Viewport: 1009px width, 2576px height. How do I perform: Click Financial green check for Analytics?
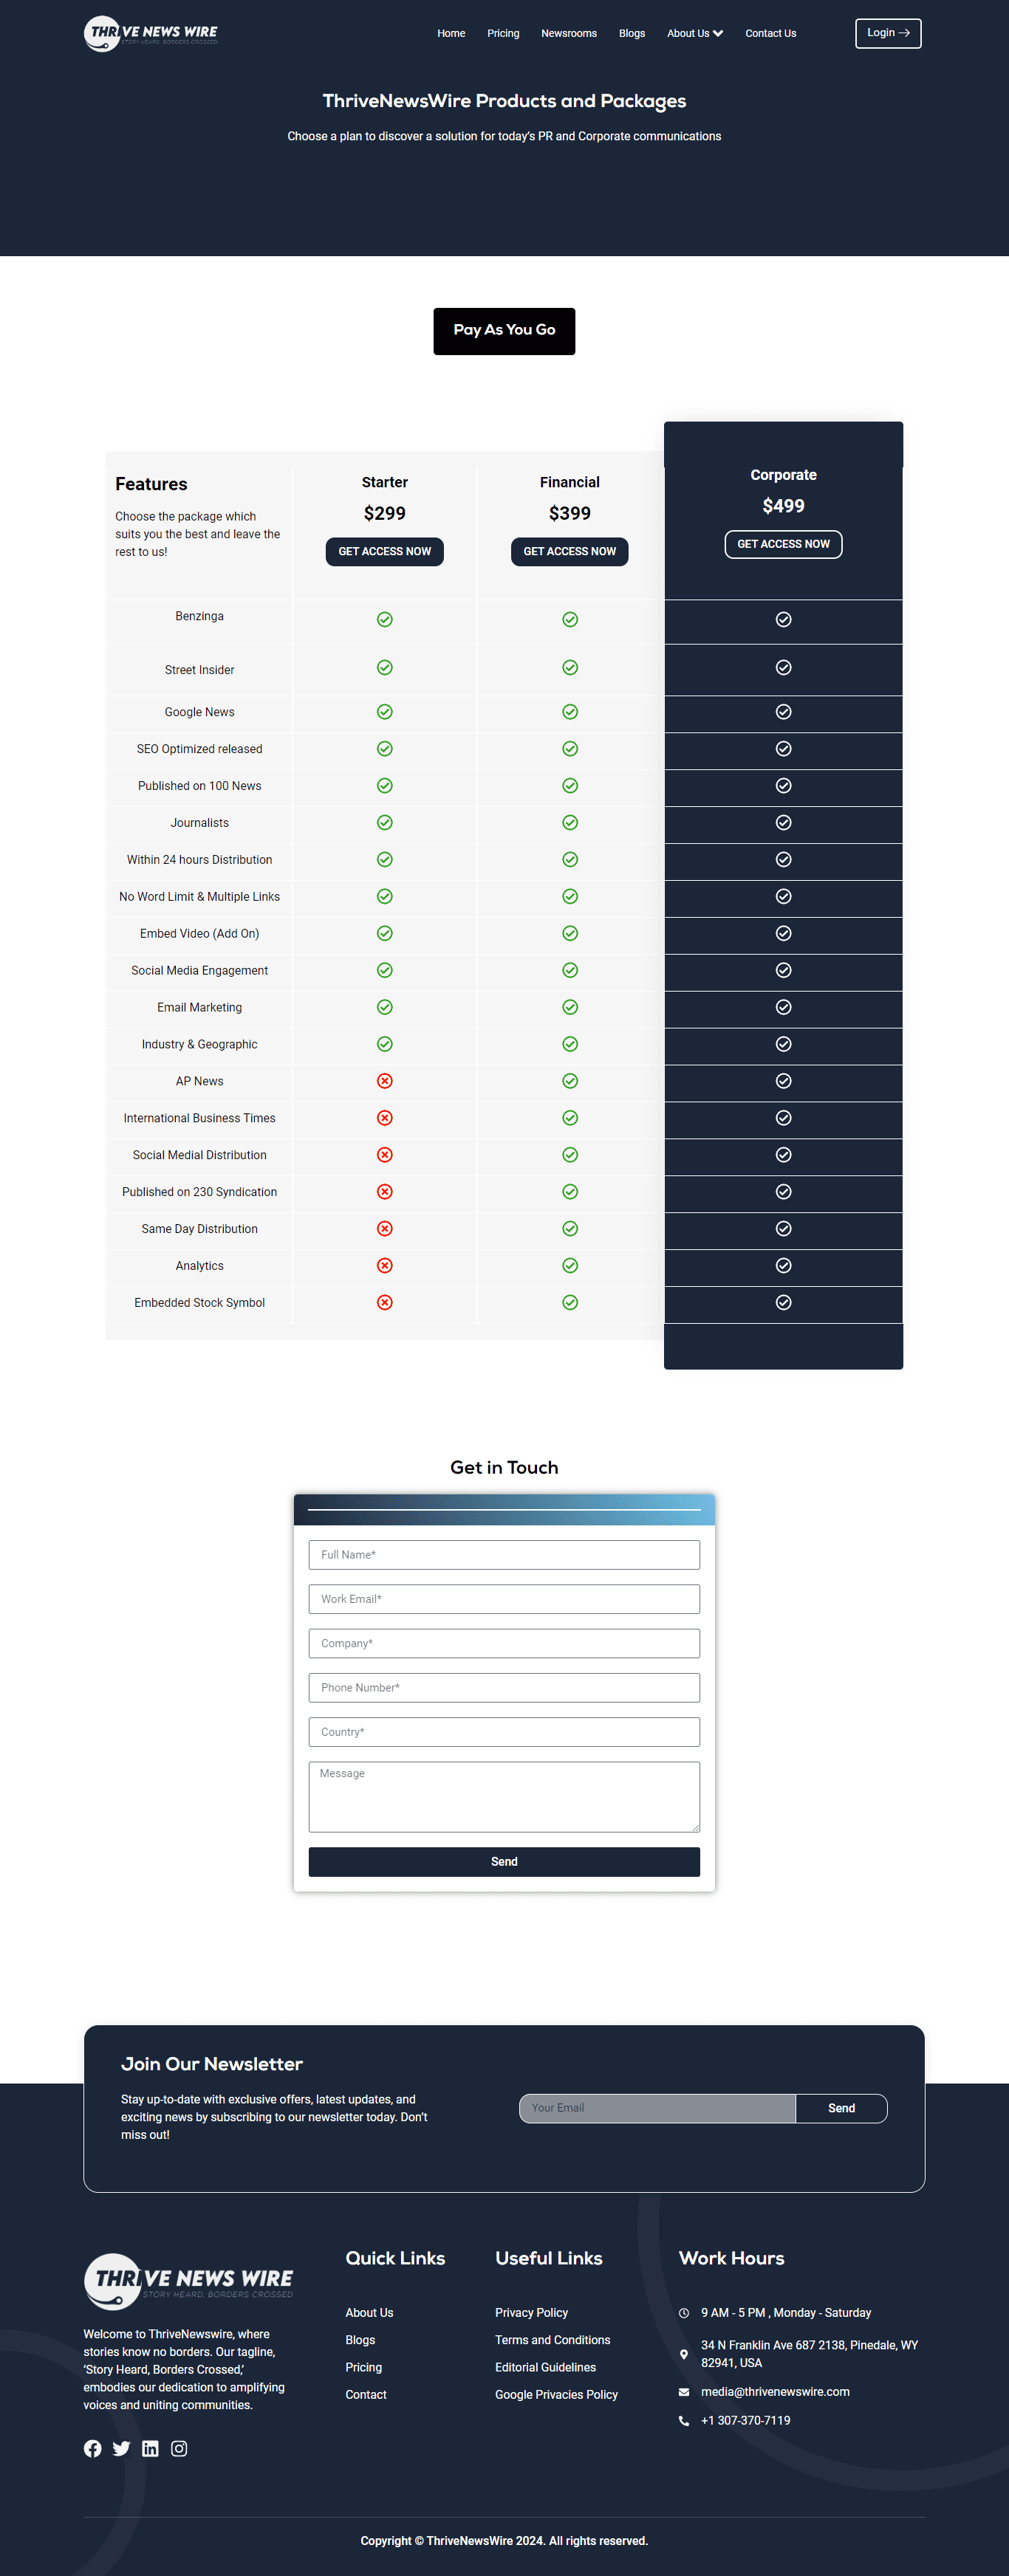(570, 1265)
